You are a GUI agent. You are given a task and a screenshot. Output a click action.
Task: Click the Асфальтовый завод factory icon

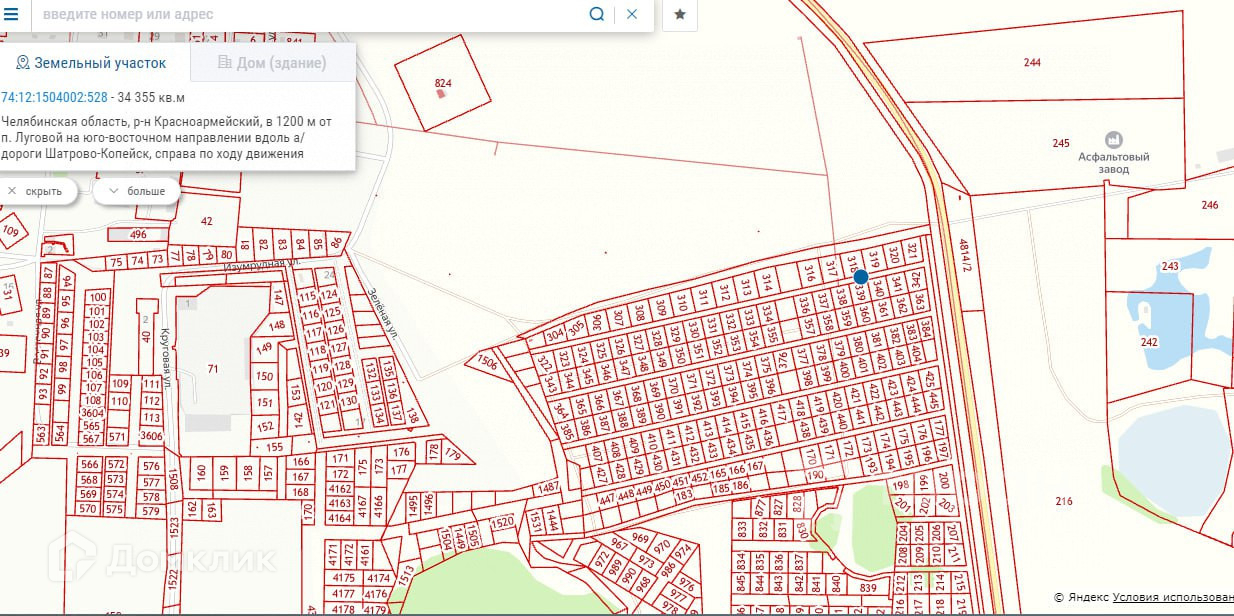click(x=1114, y=140)
